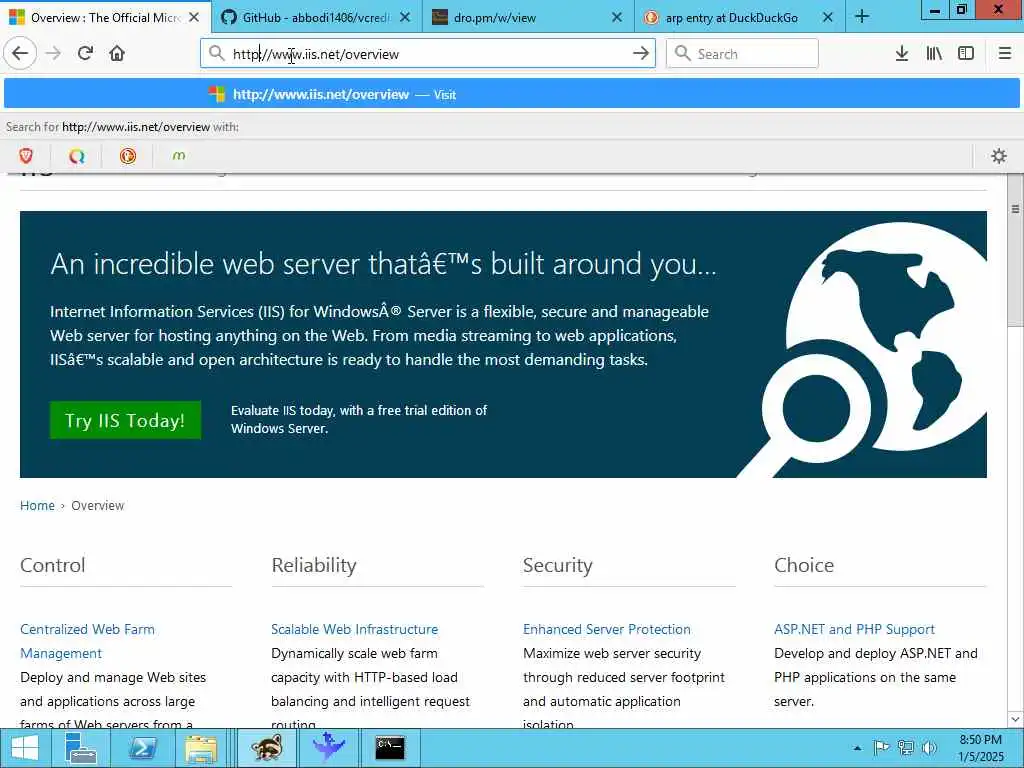Screen dimensions: 1024x768
Task: Reload the current page
Action: coord(85,54)
